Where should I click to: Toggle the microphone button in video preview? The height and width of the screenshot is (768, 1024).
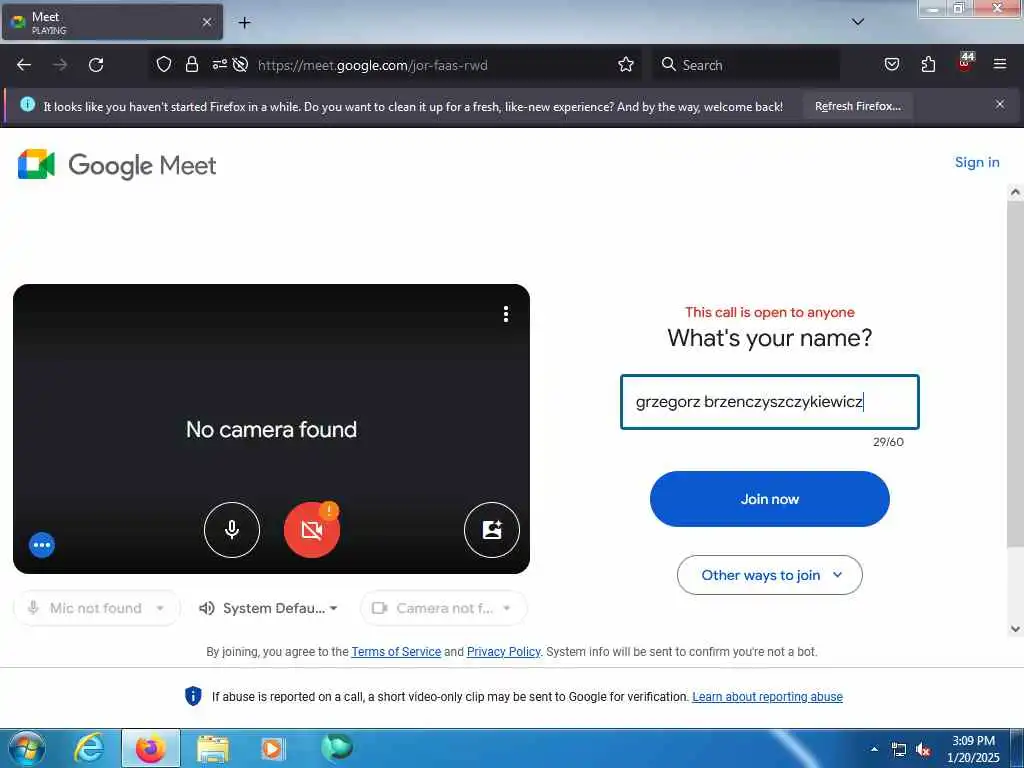click(x=232, y=530)
